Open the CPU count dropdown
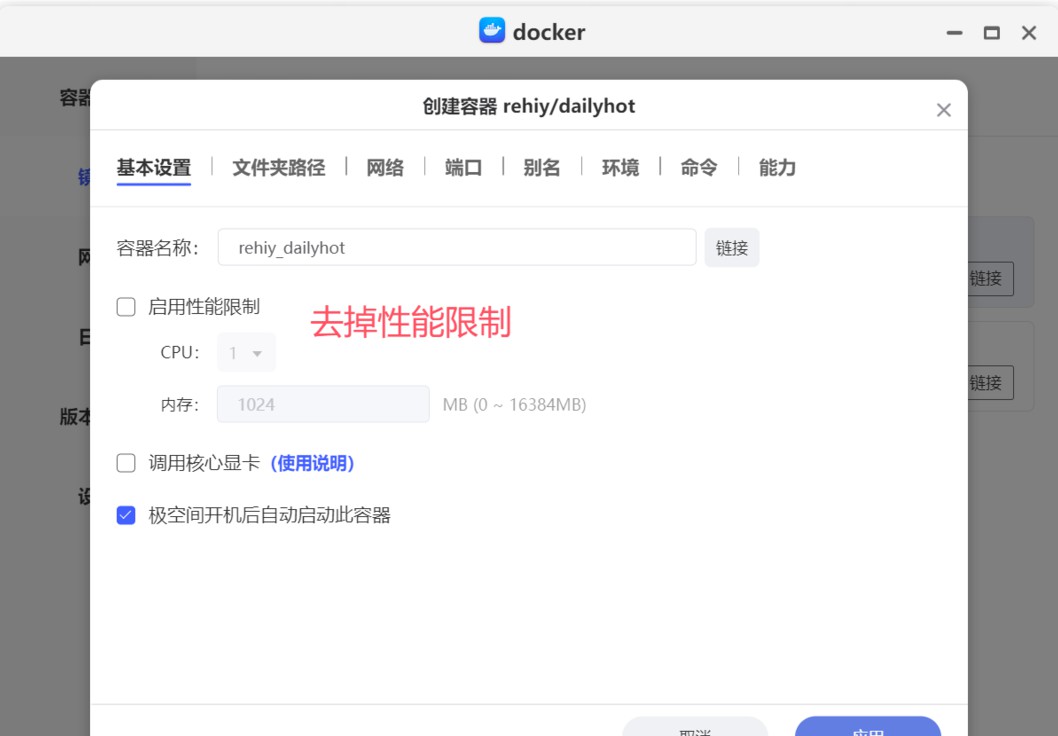Image resolution: width=1058 pixels, height=736 pixels. point(246,352)
